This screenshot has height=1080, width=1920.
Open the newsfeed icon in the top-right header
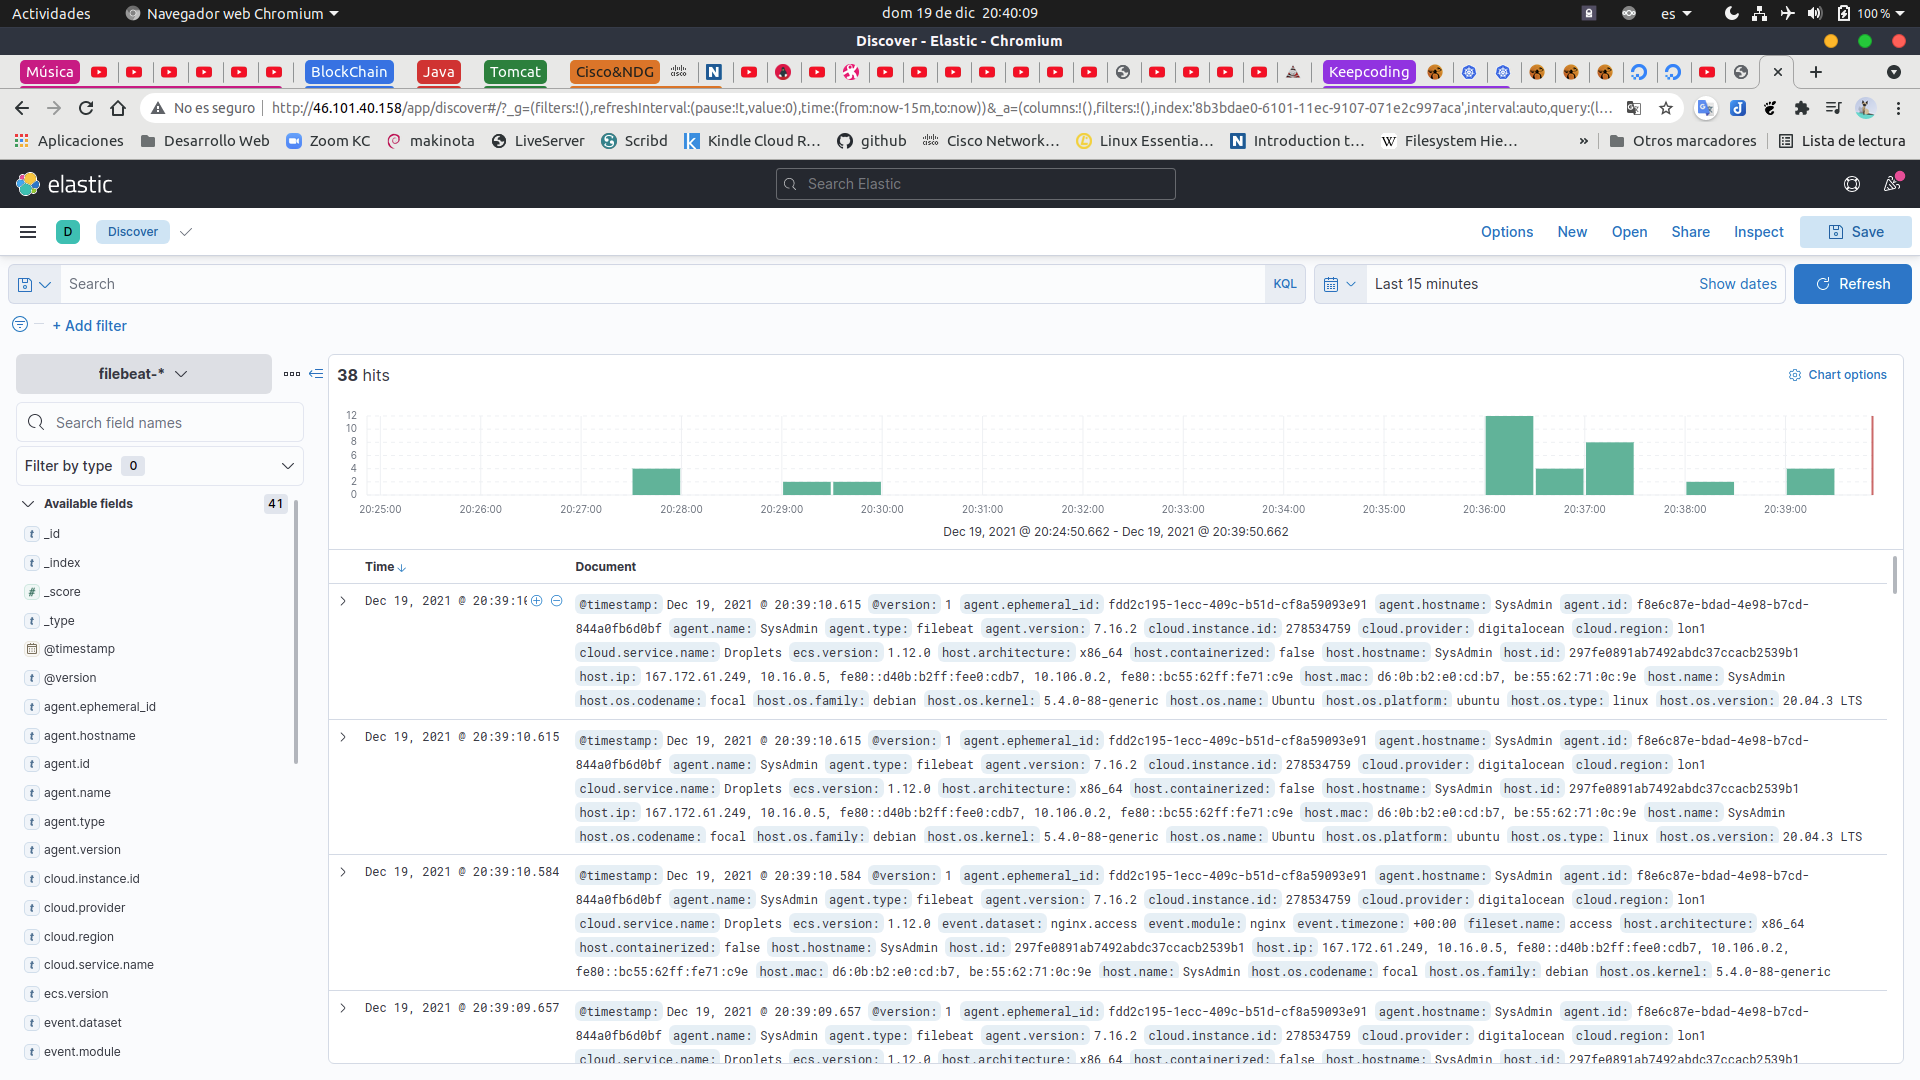[x=1891, y=184]
